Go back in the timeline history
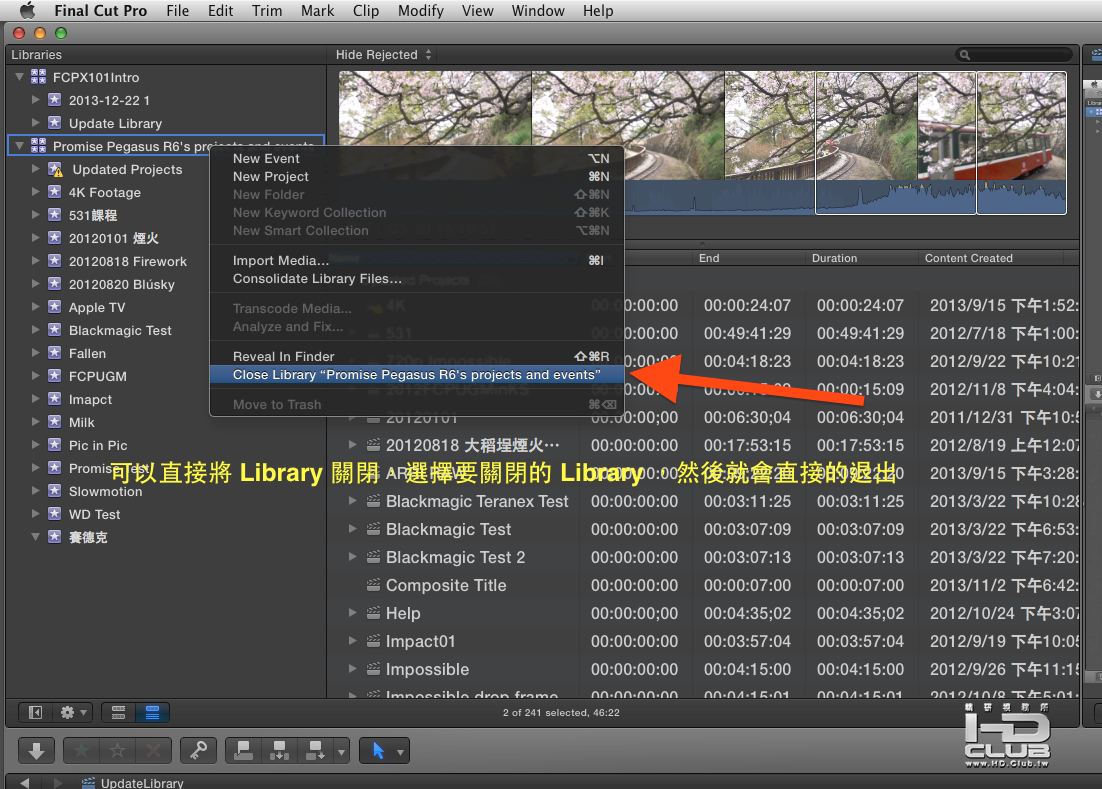This screenshot has height=789, width=1102. pos(25,783)
